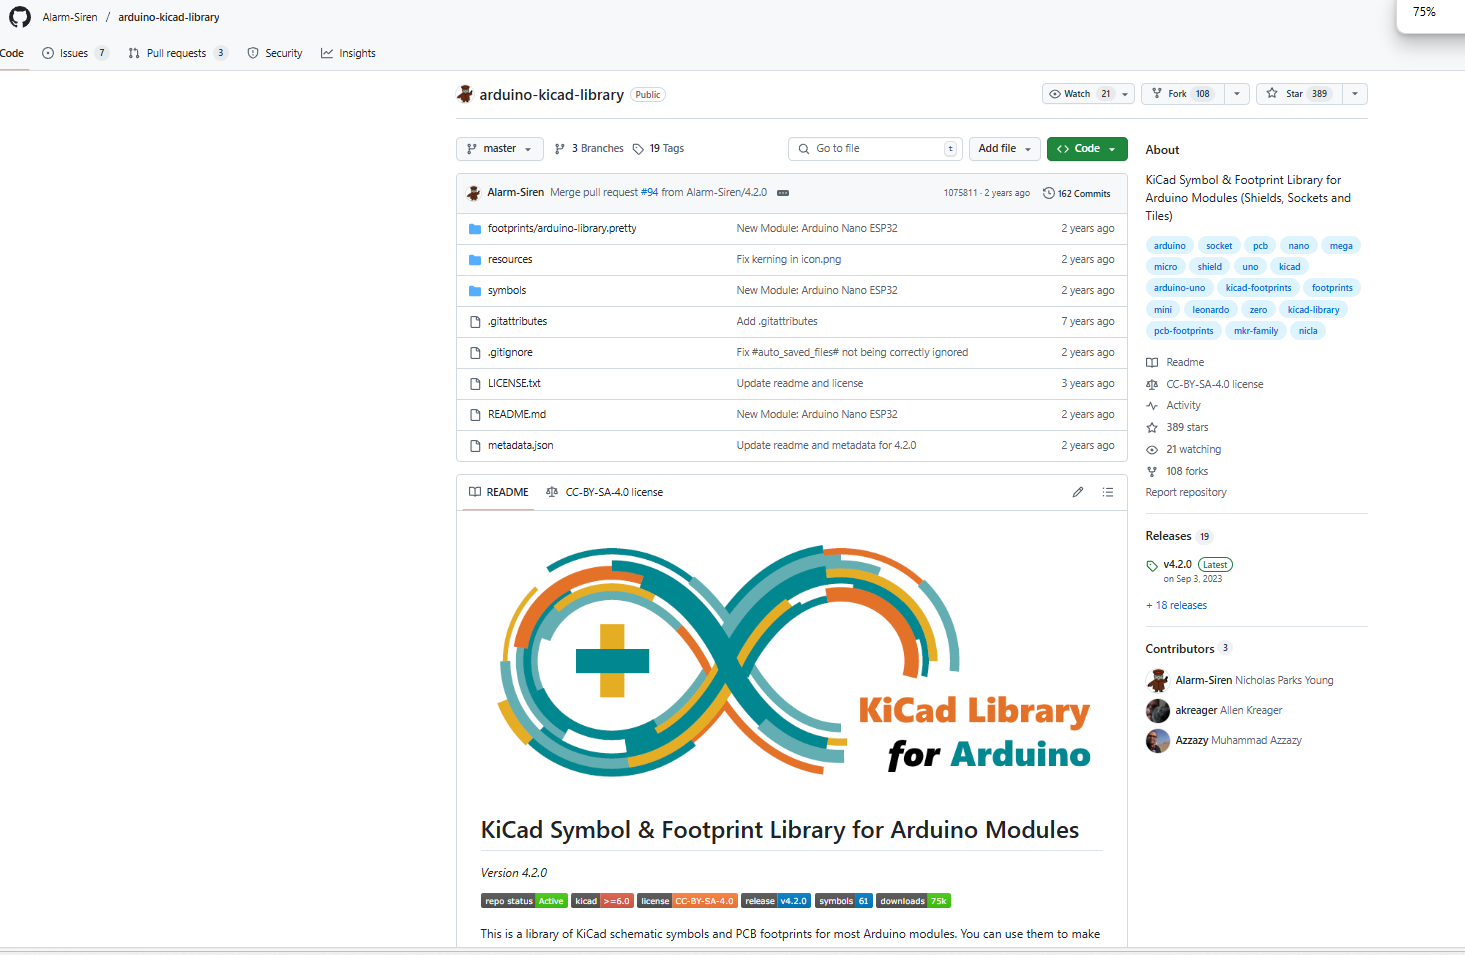The image size is (1465, 955).
Task: Open the README outline list icon
Action: tap(1108, 492)
